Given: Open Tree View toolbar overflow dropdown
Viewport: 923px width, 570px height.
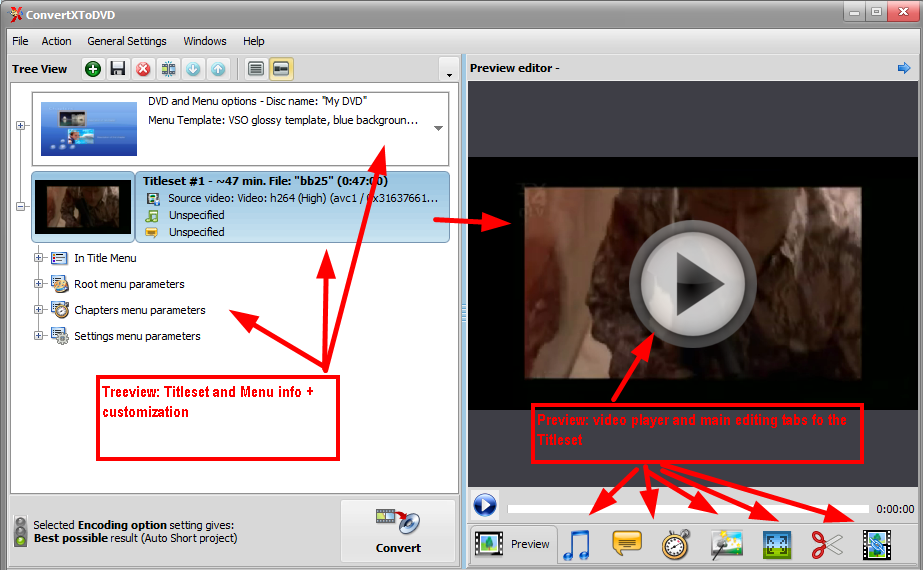Looking at the screenshot, I should (449, 70).
